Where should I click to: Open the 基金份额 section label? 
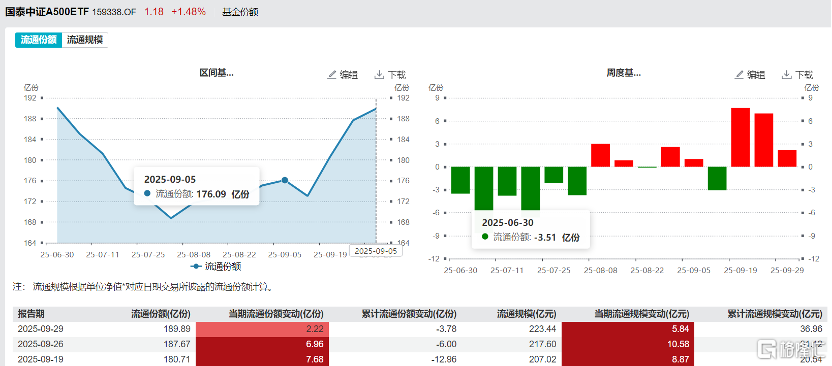pos(240,11)
